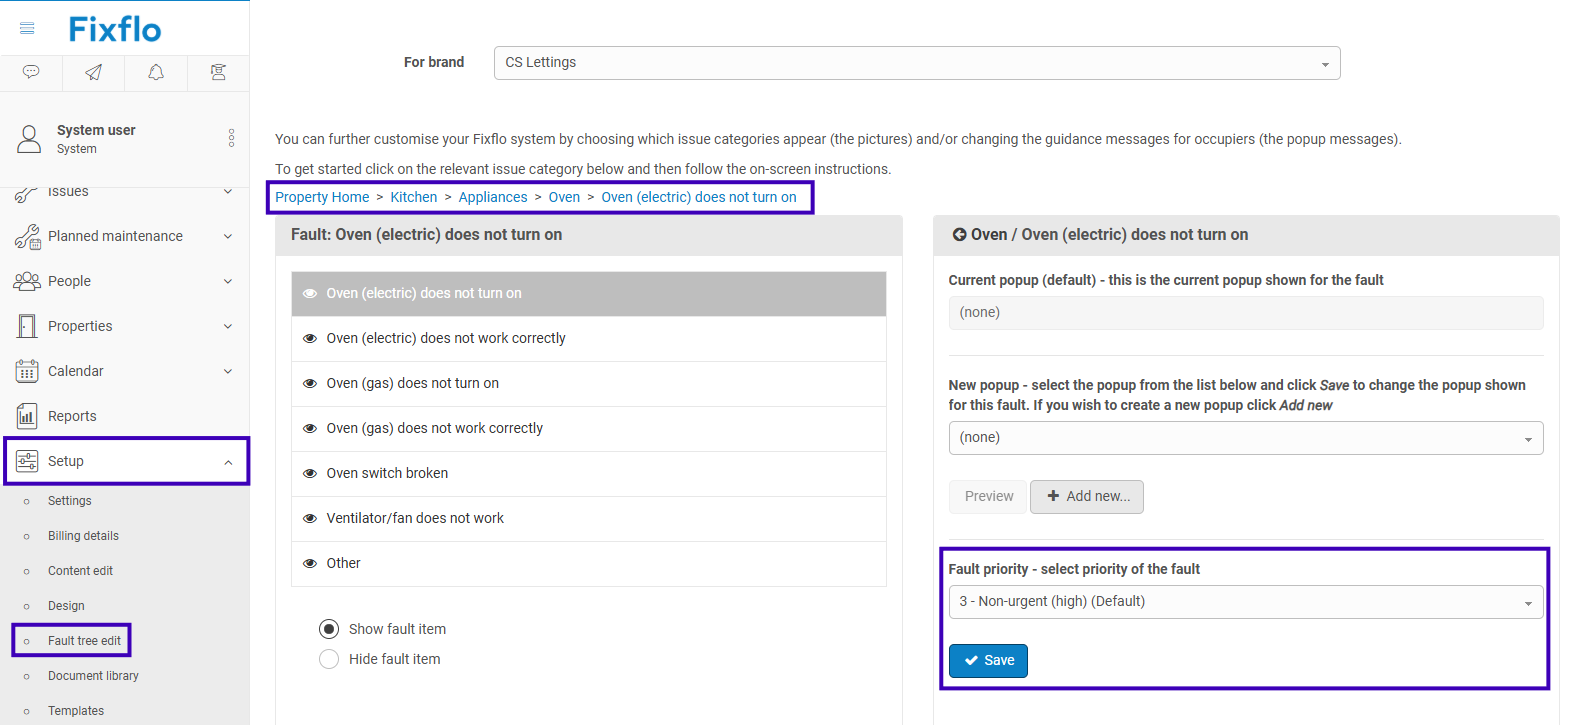1571x725 pixels.
Task: Toggle eye icon for Oven (gas) does not work correctly
Action: point(310,429)
